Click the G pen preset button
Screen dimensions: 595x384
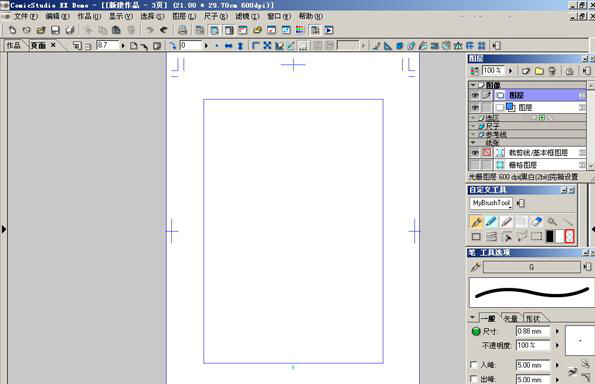pos(531,267)
